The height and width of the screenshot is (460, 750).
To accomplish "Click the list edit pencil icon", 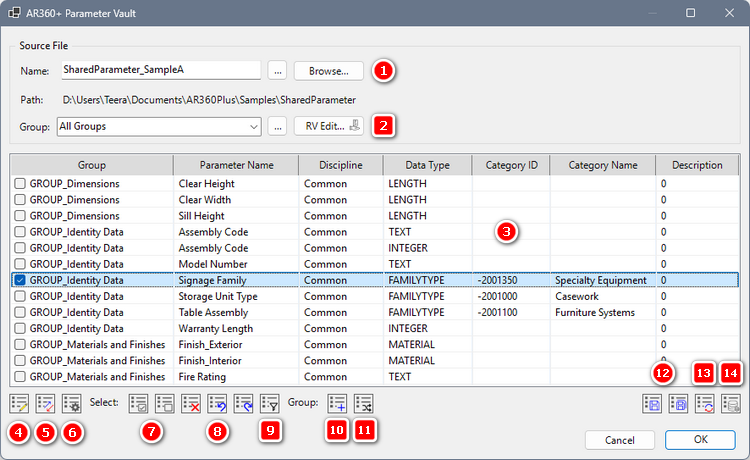I will coord(18,403).
